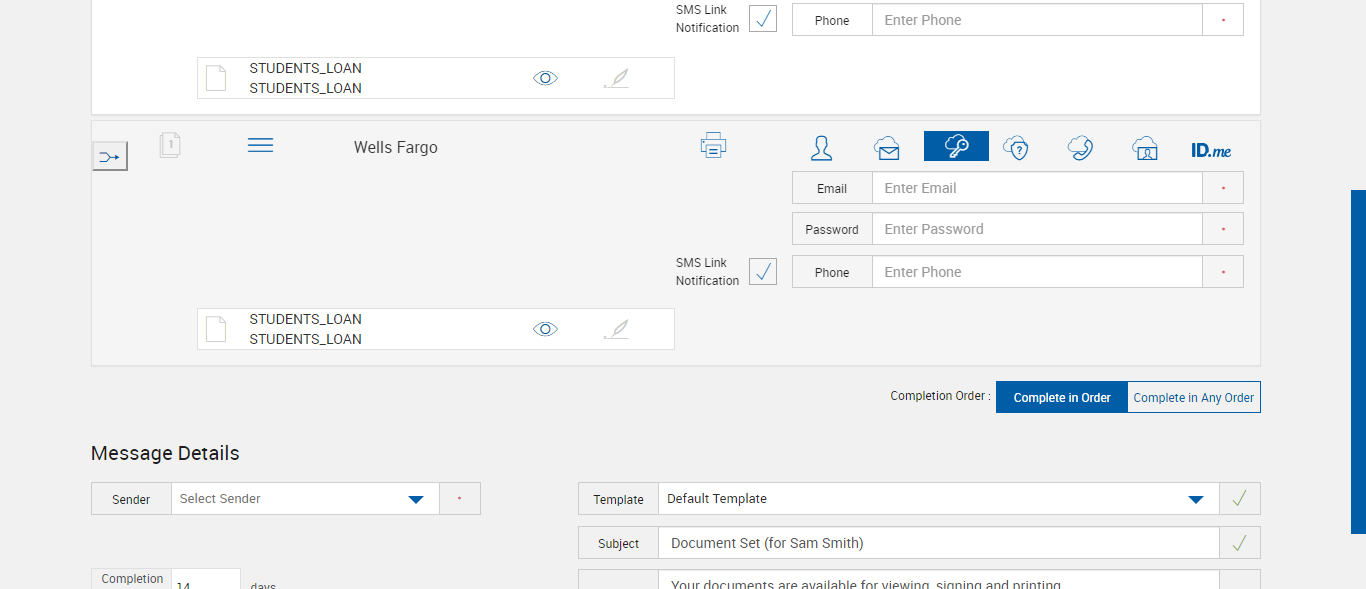
Task: Choose the ID.me verification option
Action: pyautogui.click(x=1211, y=150)
